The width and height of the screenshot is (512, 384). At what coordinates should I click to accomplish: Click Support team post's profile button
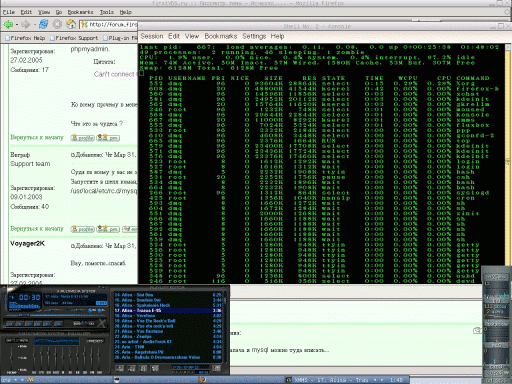coord(83,229)
